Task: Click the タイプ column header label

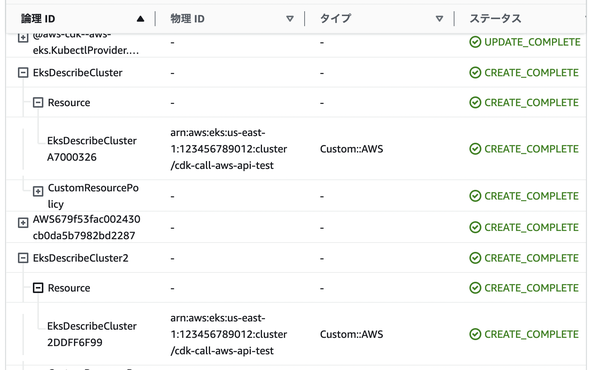Action: [335, 18]
